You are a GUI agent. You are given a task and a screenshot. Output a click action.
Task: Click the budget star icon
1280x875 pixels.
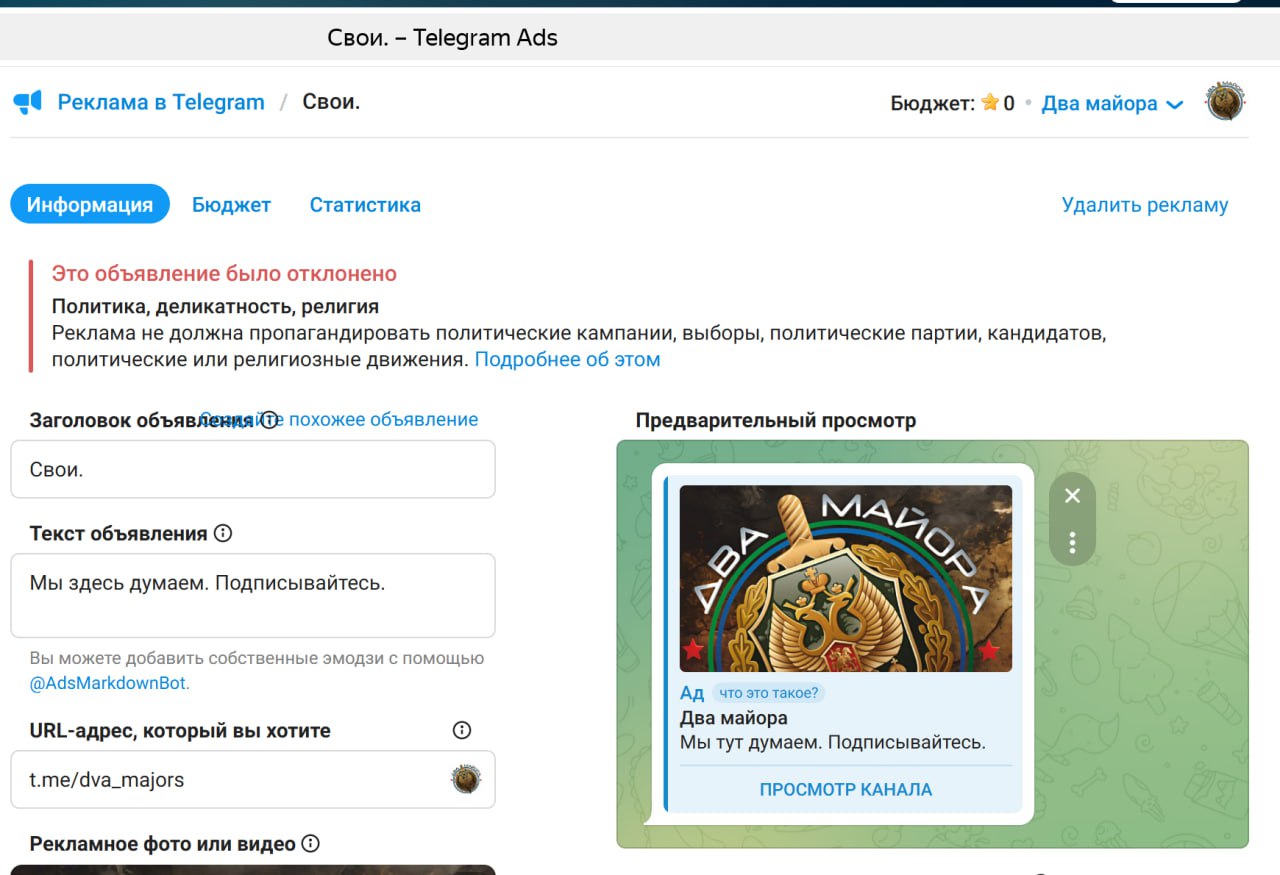(x=990, y=103)
